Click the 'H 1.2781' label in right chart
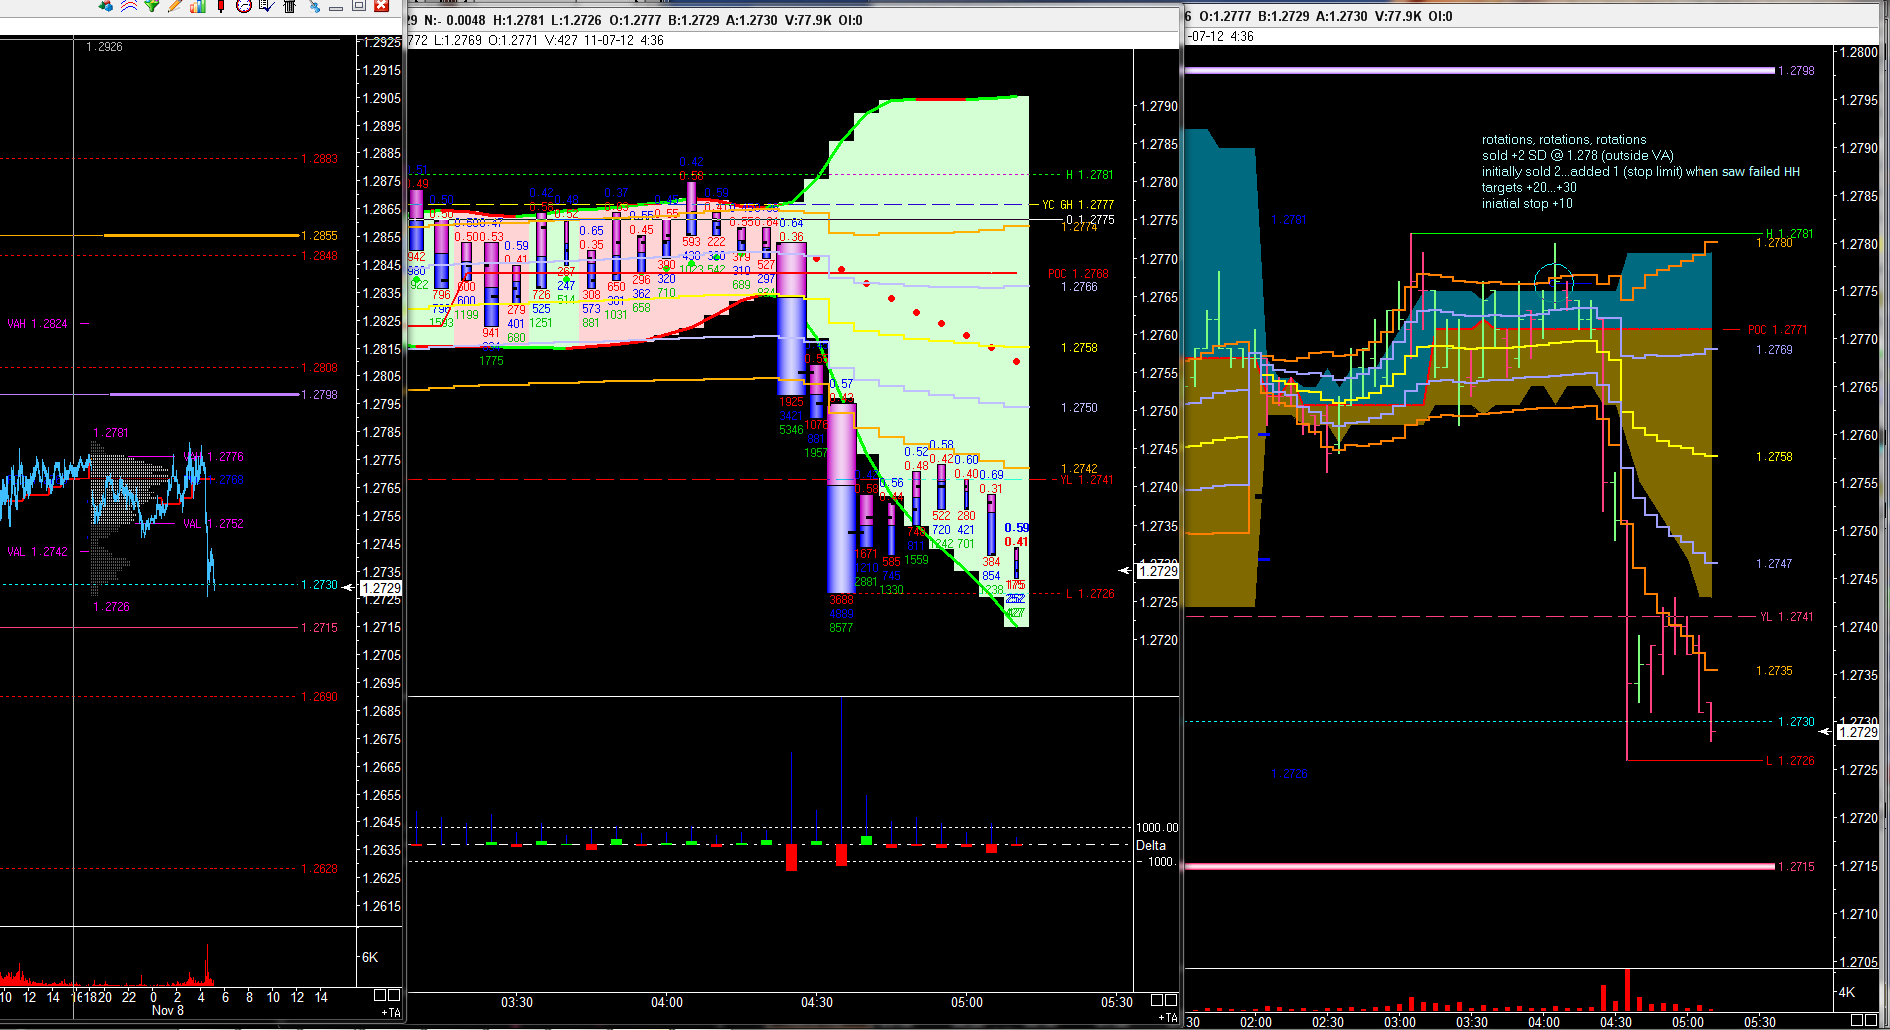This screenshot has height=1030, width=1890. click(x=1790, y=234)
